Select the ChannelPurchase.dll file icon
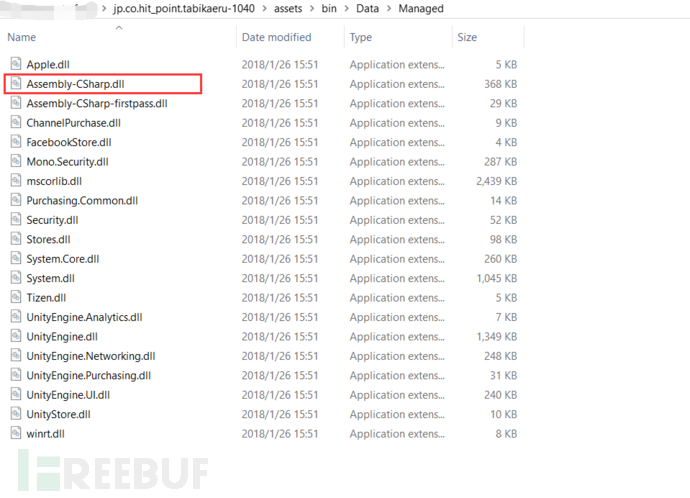The width and height of the screenshot is (690, 498). click(x=16, y=122)
